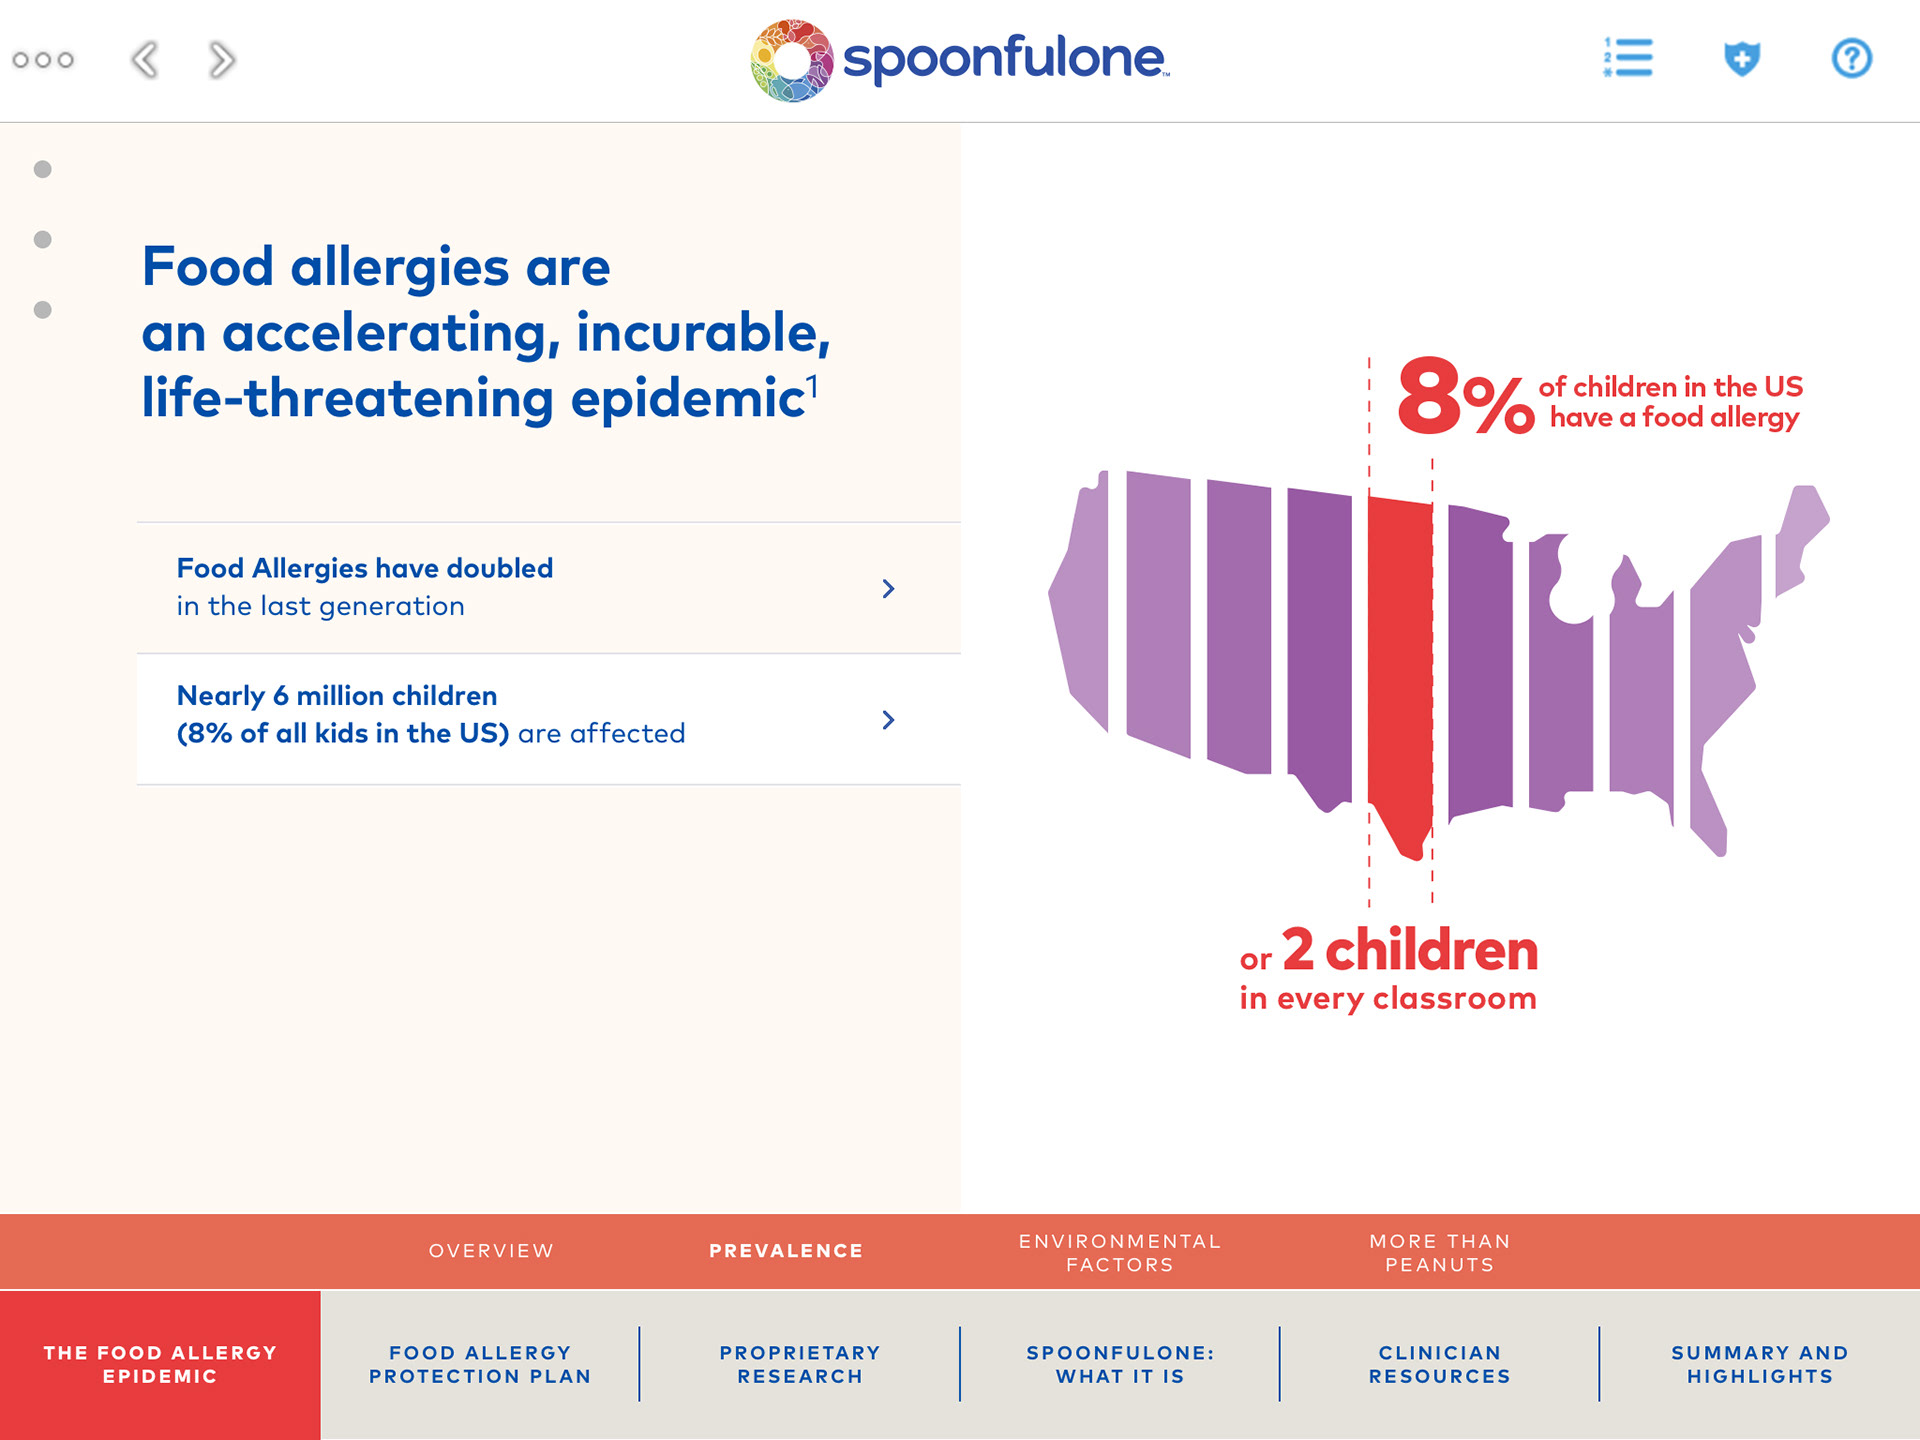Open SpoonfulOne: What It Is section
Image resolution: width=1920 pixels, height=1440 pixels.
click(1120, 1364)
